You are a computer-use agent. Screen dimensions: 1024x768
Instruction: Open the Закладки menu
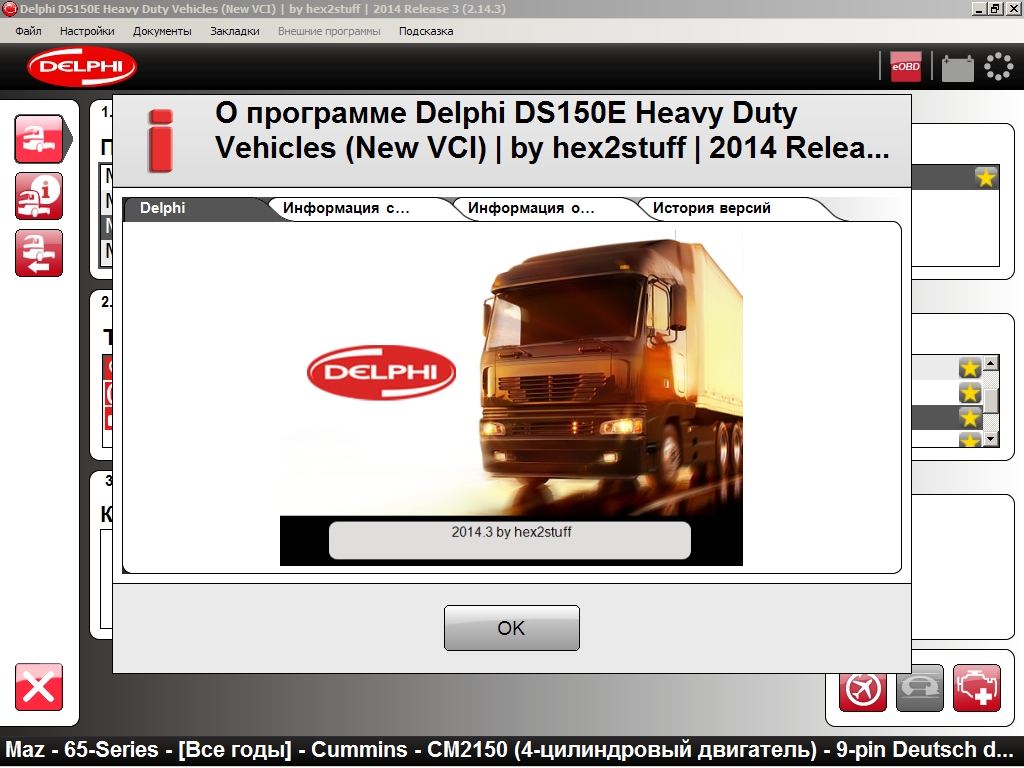(234, 31)
